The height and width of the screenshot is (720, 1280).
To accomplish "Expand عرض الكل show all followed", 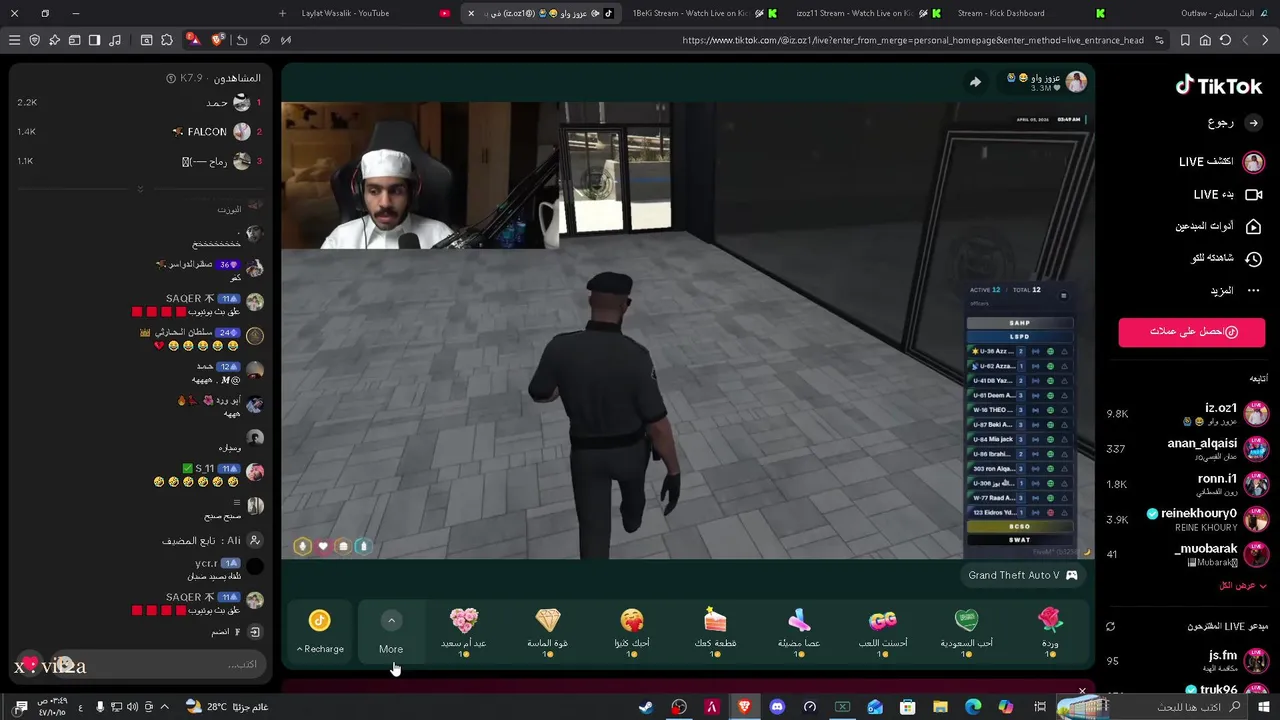I will (1242, 586).
